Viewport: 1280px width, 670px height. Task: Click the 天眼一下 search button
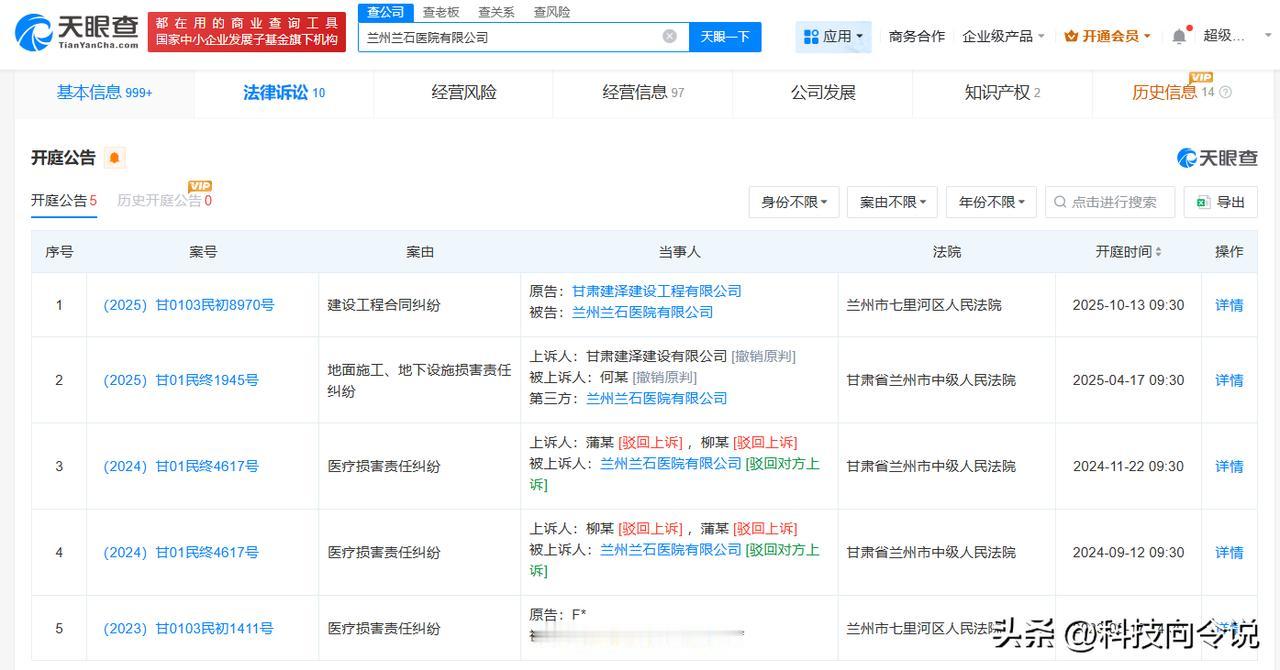(x=725, y=37)
